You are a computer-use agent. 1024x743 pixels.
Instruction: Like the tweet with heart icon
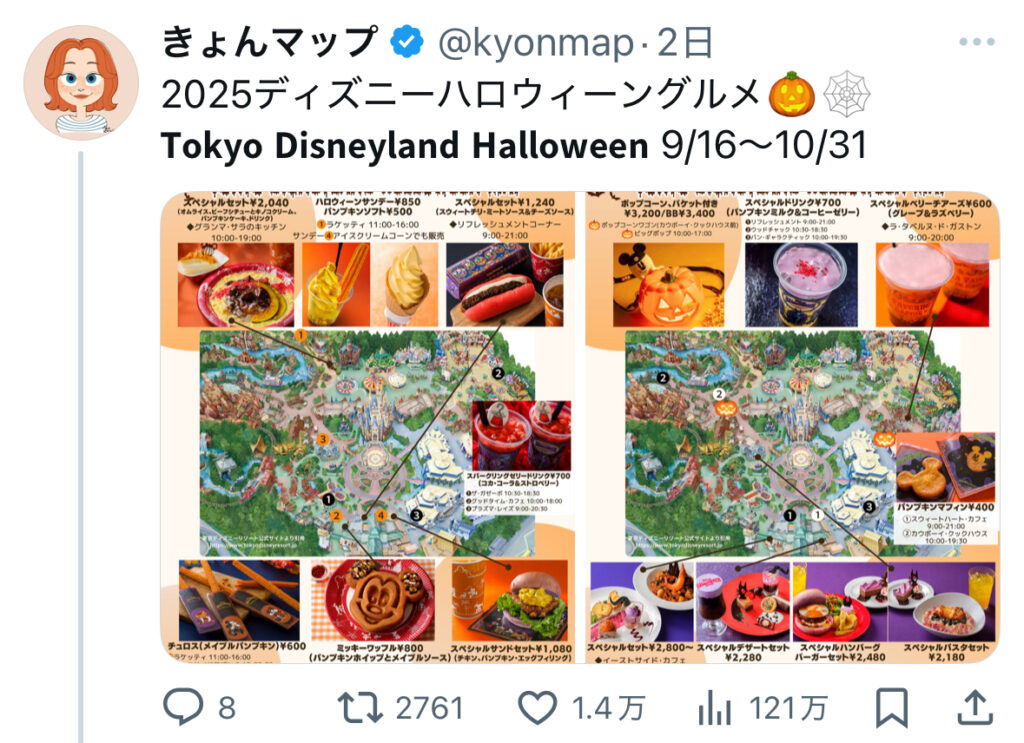[x=537, y=708]
